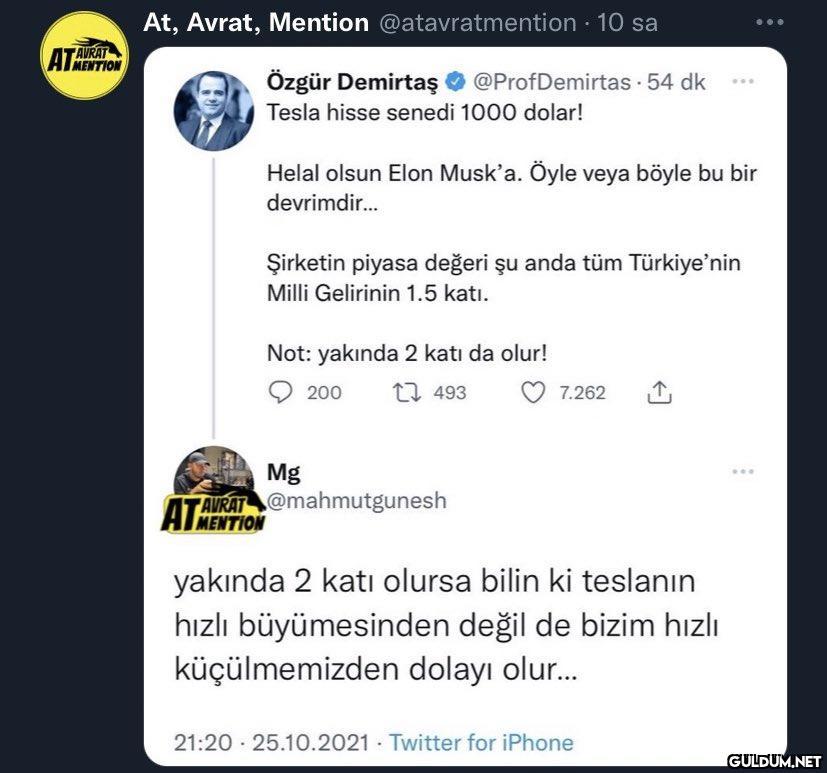Click the share icon on the Tesla tweet

(658, 393)
